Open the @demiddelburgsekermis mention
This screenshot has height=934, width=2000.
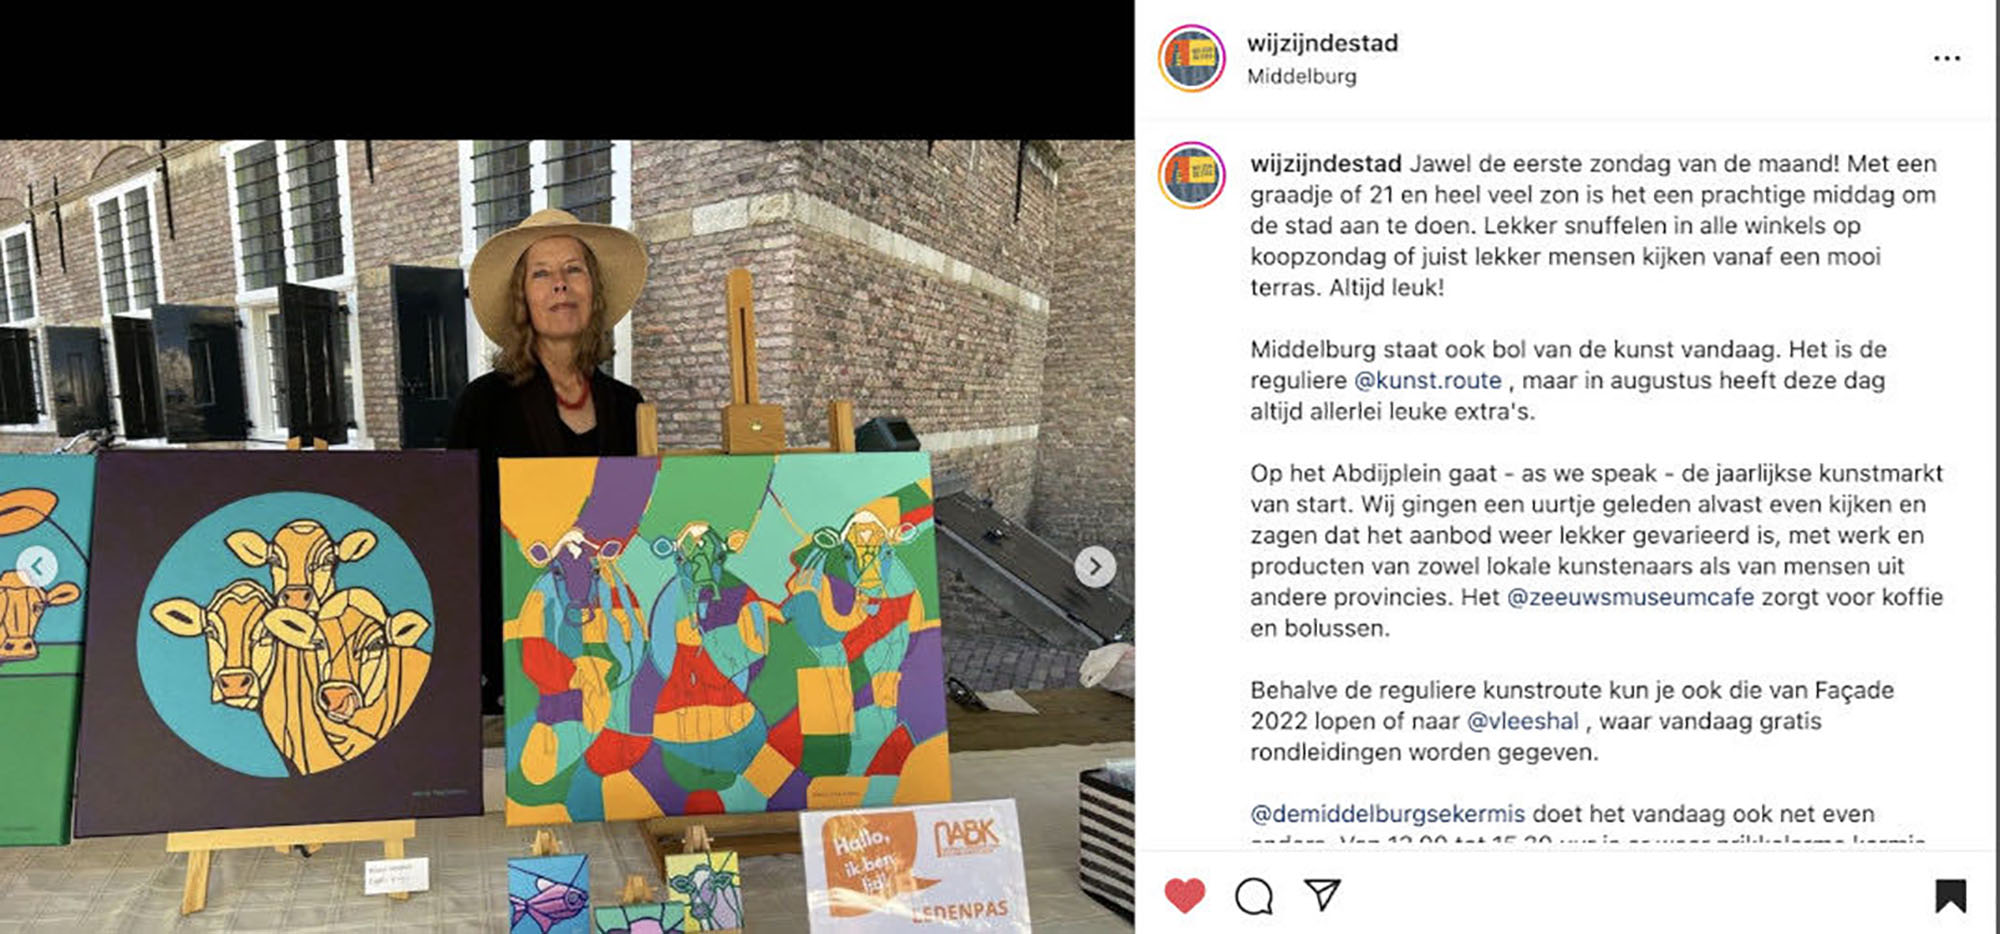pyautogui.click(x=1388, y=814)
